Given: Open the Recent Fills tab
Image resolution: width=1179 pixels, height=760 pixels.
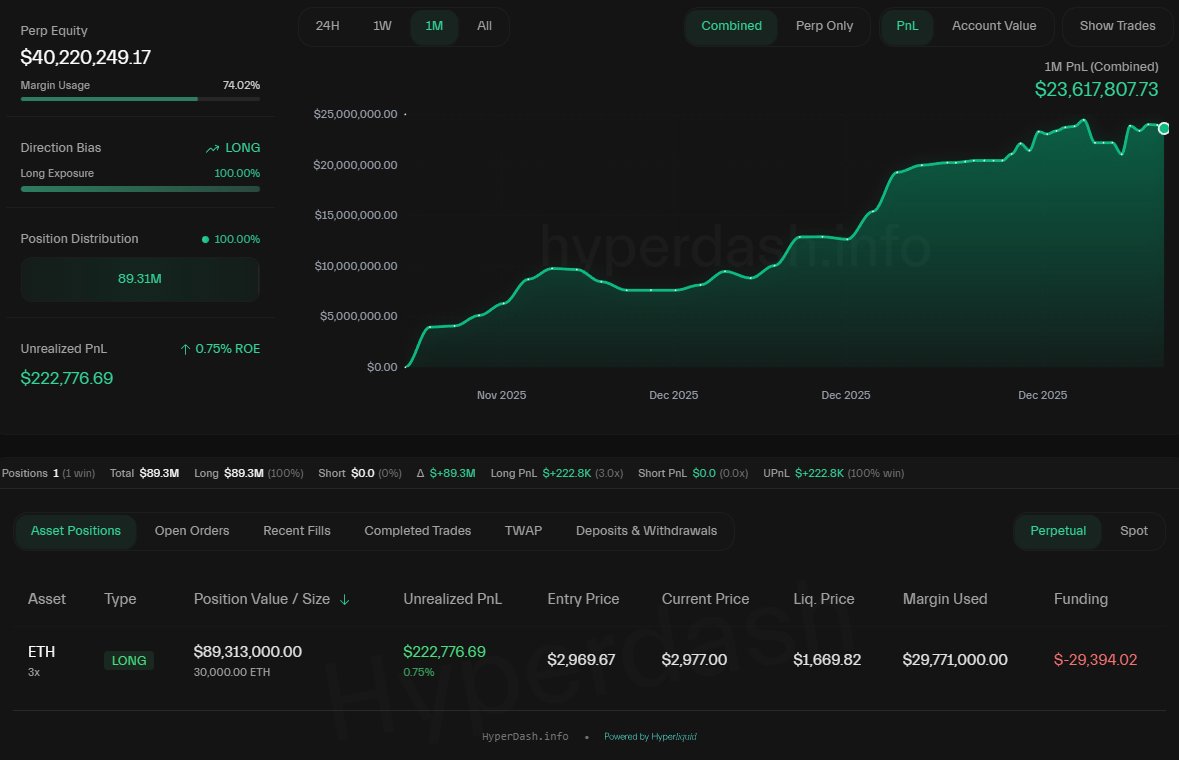Looking at the screenshot, I should pyautogui.click(x=296, y=531).
